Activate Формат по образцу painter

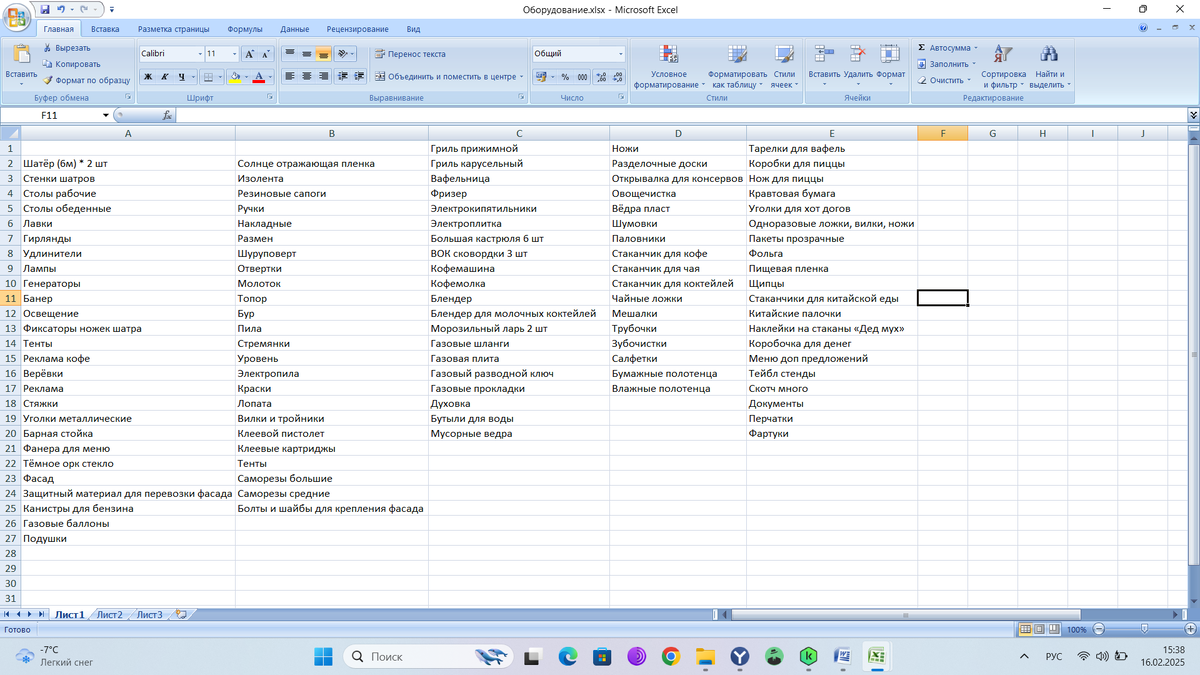[86, 80]
